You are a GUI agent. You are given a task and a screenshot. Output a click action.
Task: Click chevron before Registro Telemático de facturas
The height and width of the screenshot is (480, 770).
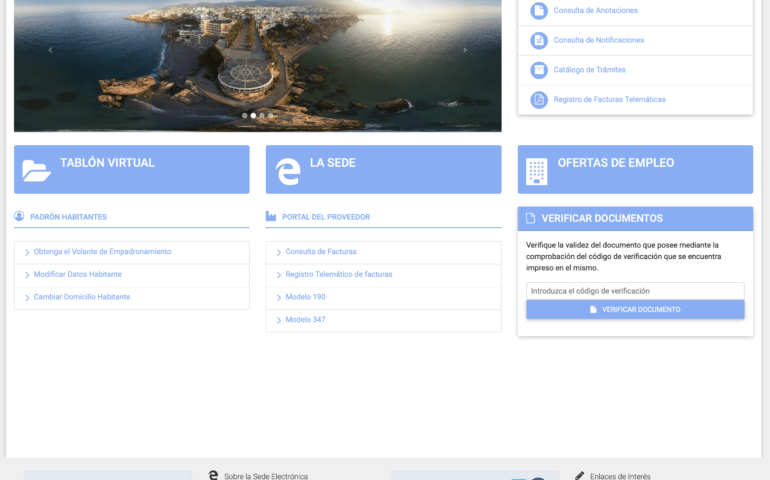coord(279,275)
